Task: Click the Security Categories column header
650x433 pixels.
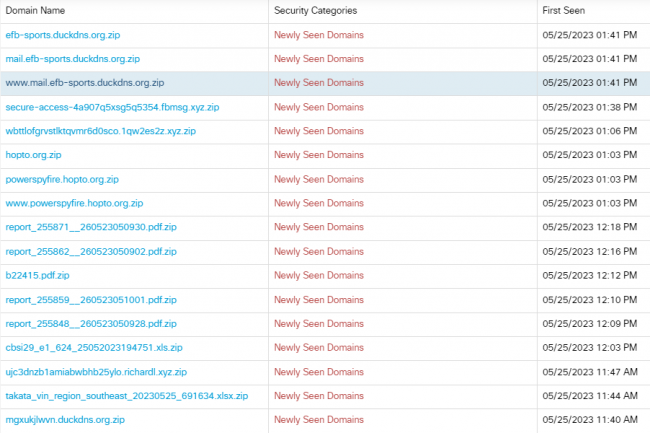Action: [x=315, y=10]
